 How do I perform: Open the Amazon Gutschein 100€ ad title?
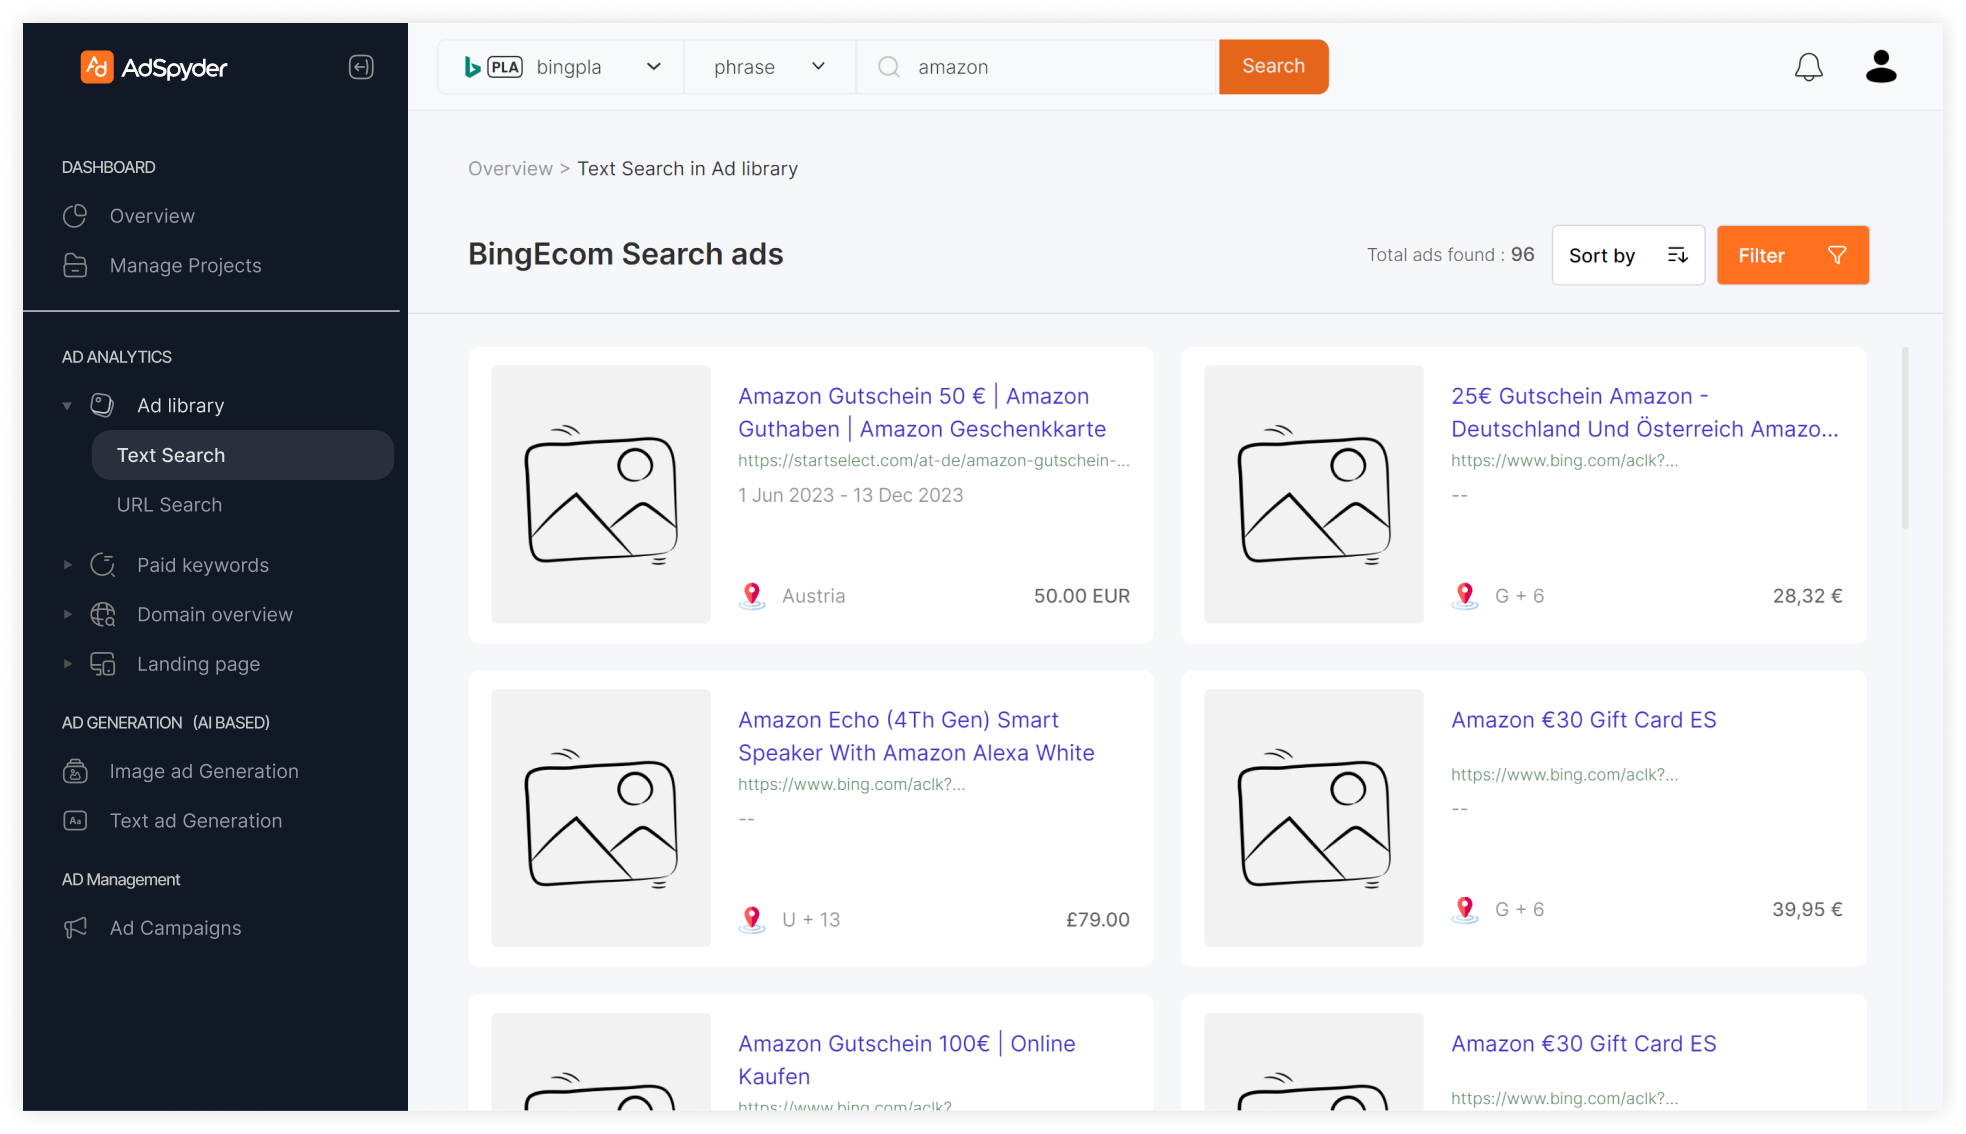(x=906, y=1060)
